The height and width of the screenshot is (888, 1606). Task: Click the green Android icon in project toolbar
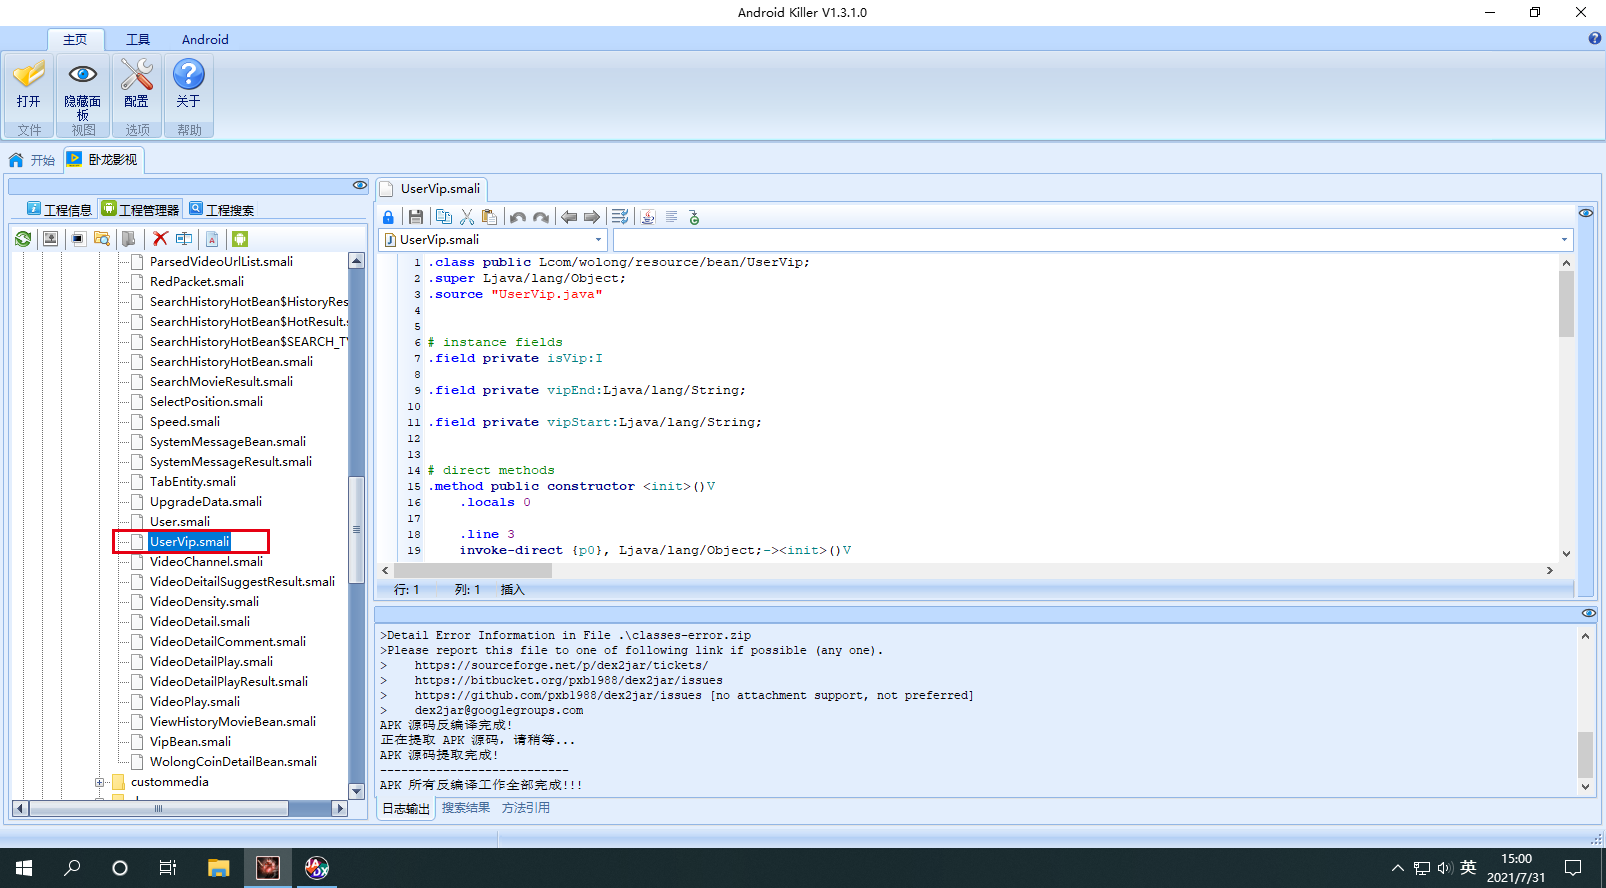pyautogui.click(x=240, y=239)
